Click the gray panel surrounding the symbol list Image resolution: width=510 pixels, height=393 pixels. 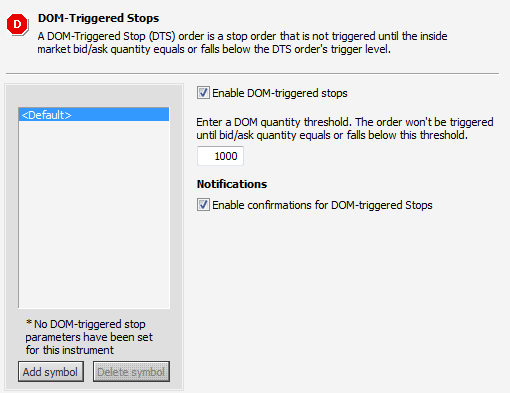[94, 96]
